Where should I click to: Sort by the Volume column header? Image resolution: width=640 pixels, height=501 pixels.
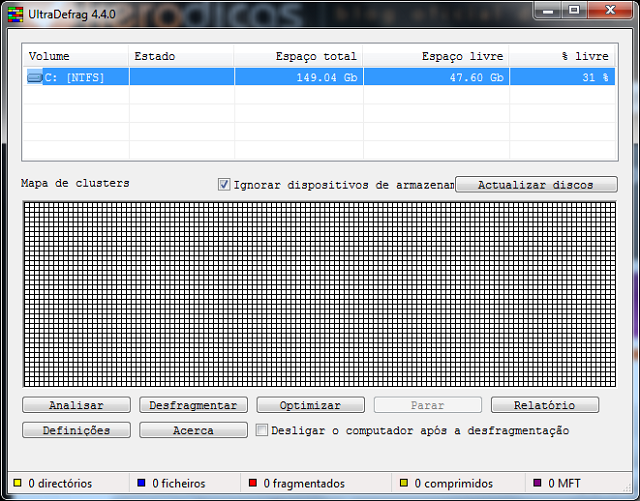[x=76, y=56]
